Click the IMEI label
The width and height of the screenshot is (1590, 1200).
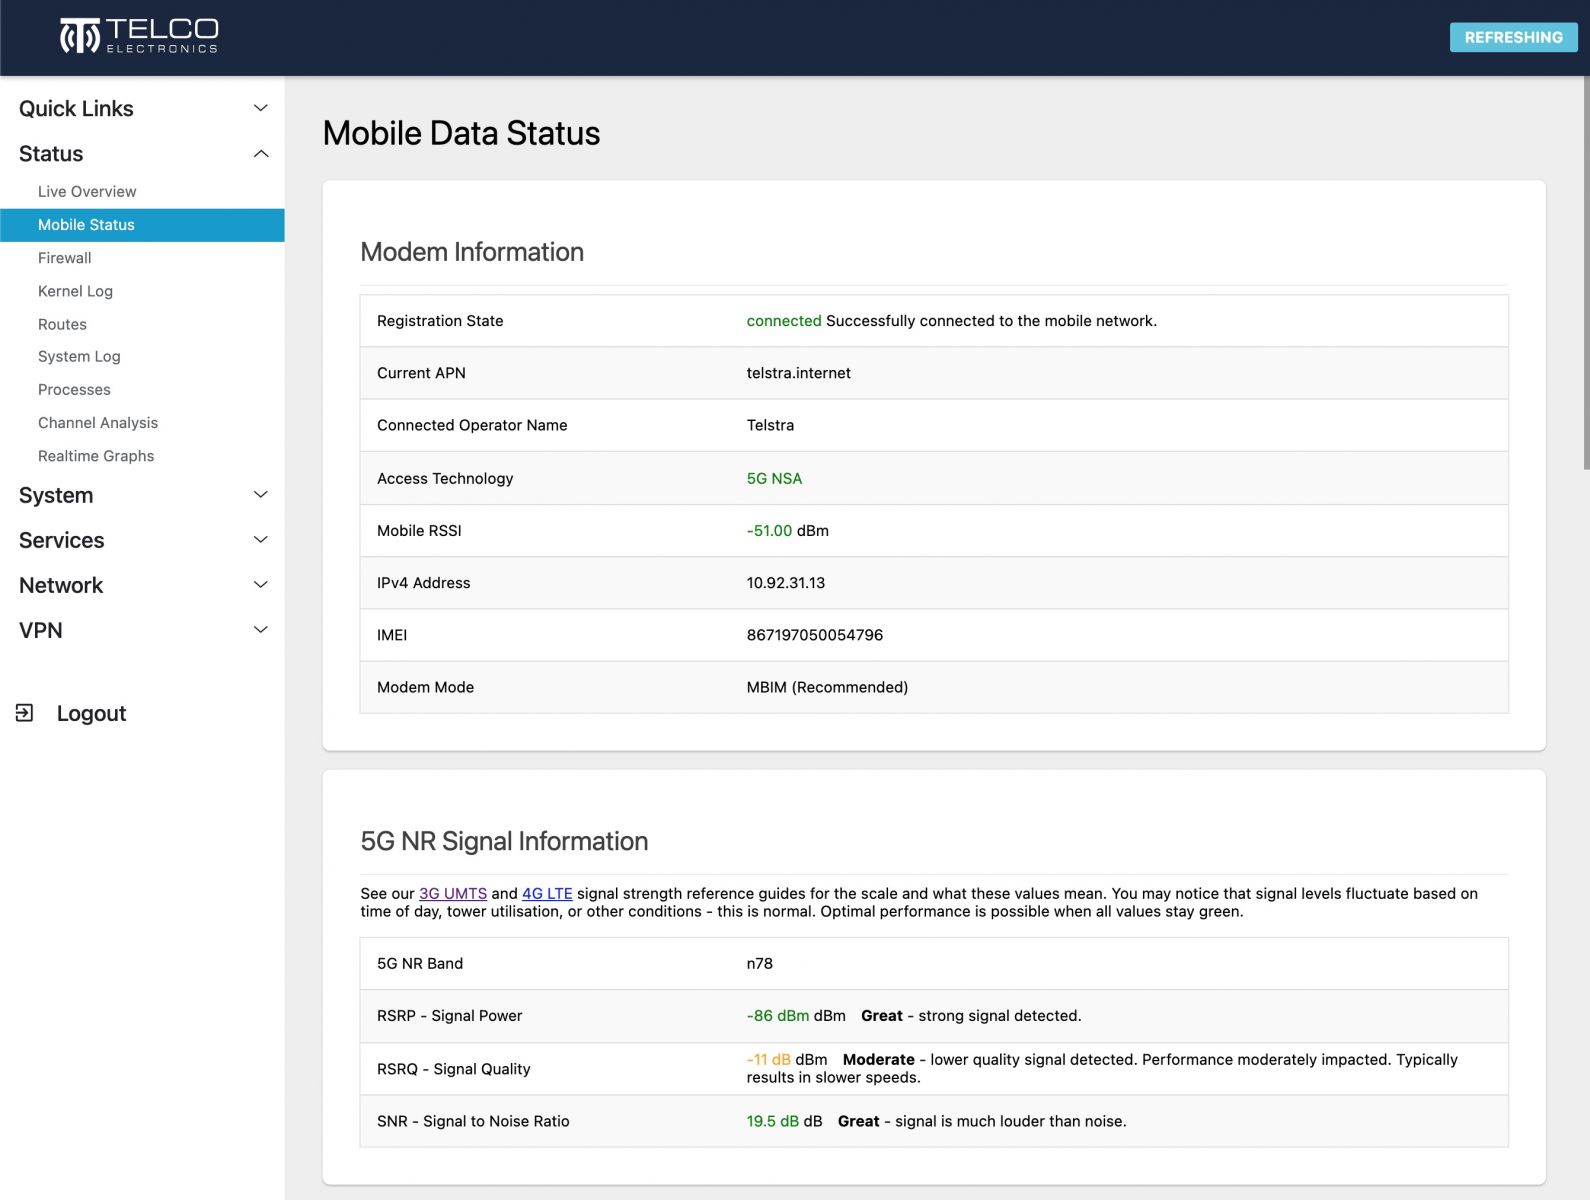tap(392, 634)
